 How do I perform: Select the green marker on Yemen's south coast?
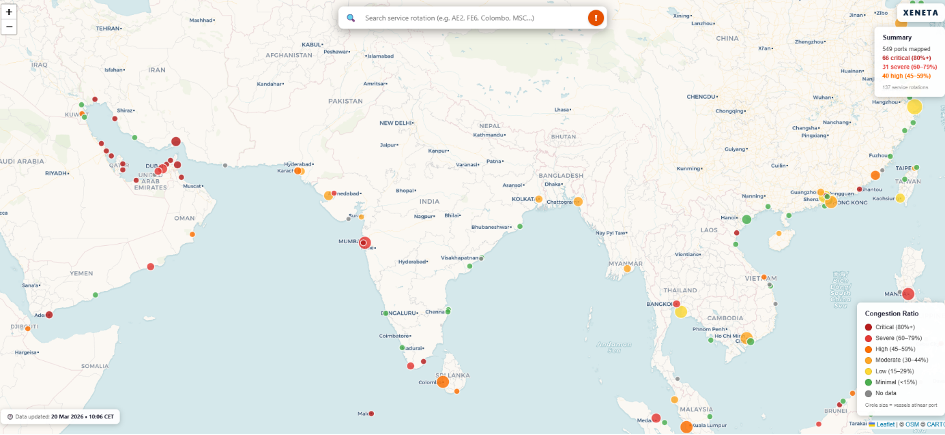point(95,295)
